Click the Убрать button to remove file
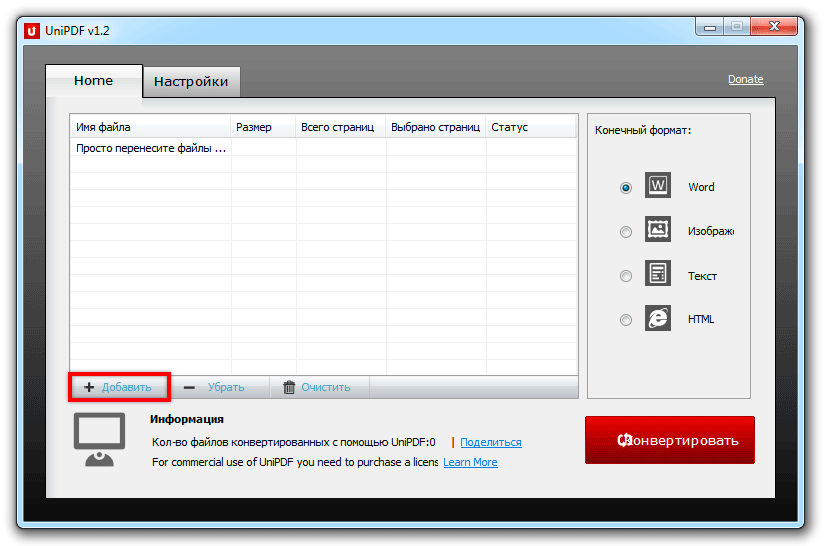This screenshot has width=824, height=546. pyautogui.click(x=220, y=387)
